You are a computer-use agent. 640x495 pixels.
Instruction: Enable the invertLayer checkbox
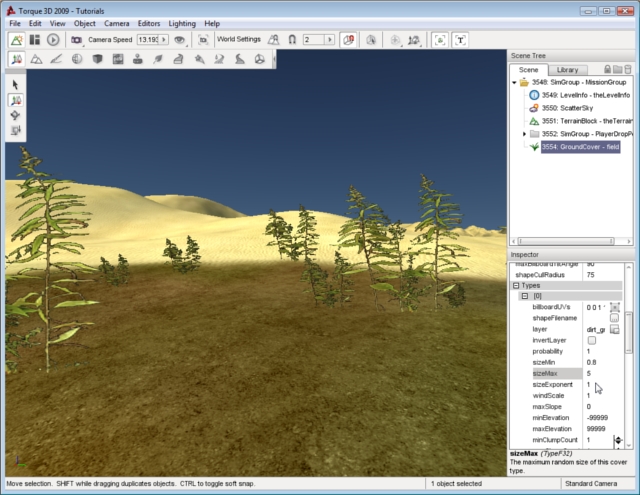coord(591,340)
